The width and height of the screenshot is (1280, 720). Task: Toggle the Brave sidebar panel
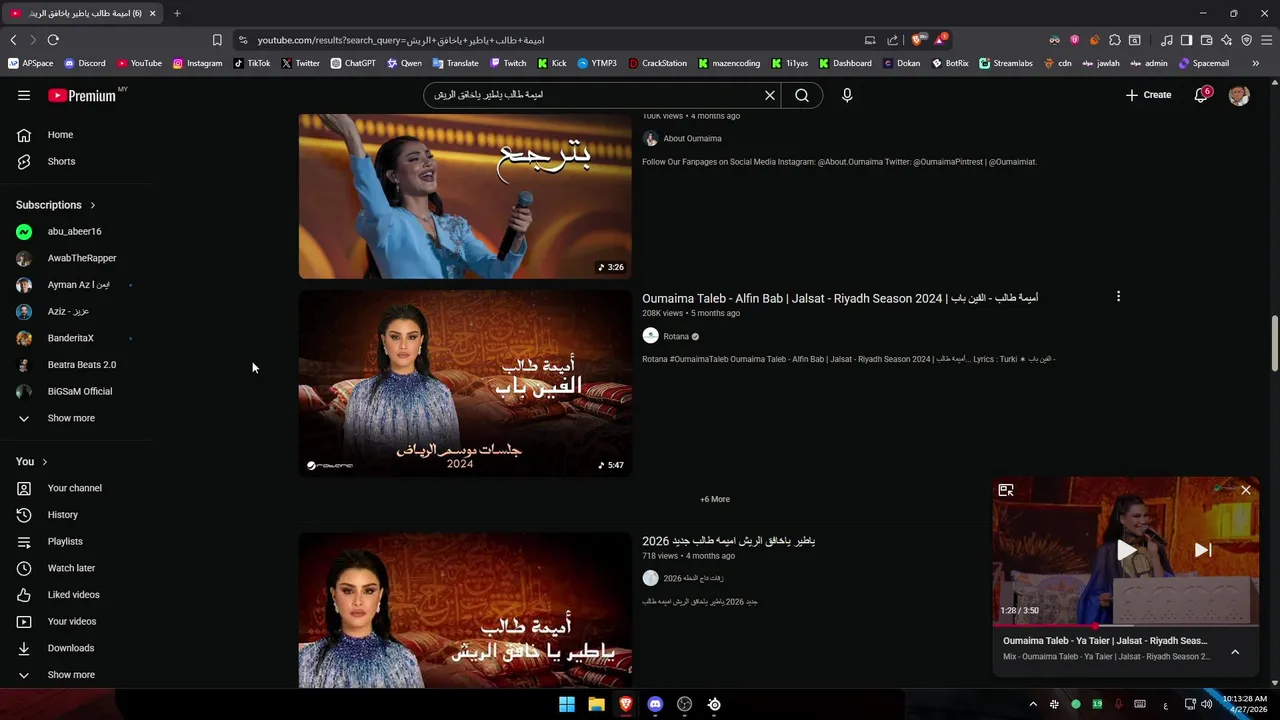[x=1186, y=40]
